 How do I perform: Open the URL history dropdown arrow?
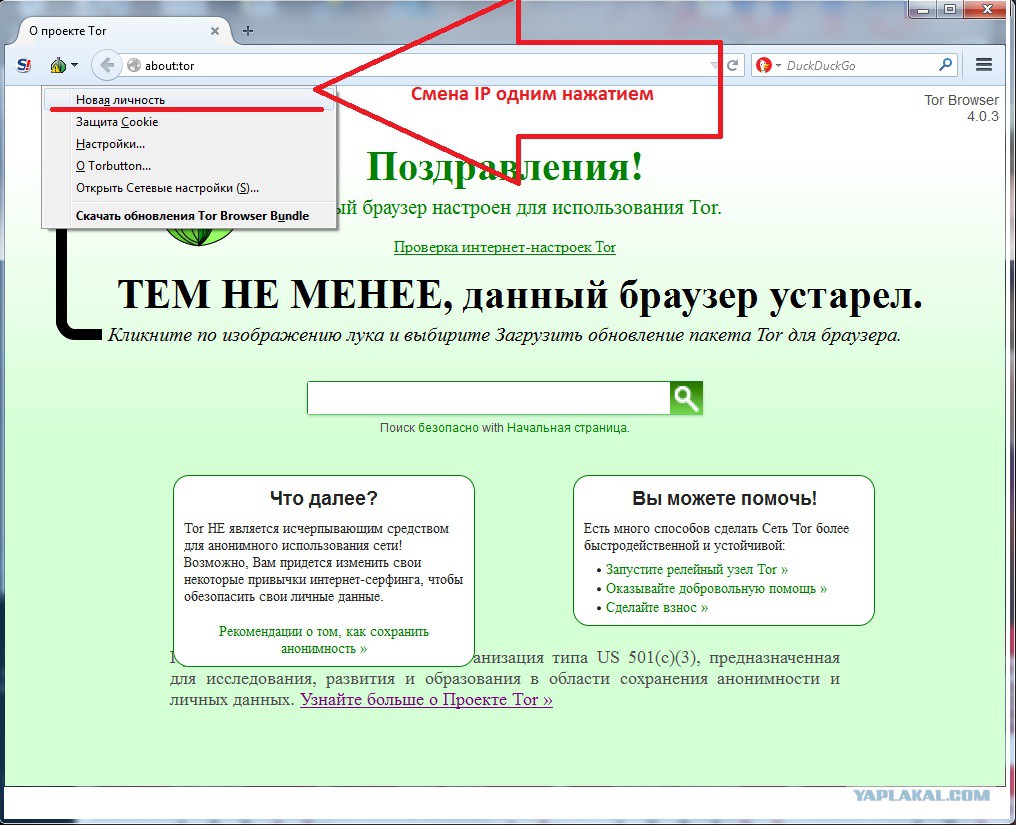[x=713, y=65]
